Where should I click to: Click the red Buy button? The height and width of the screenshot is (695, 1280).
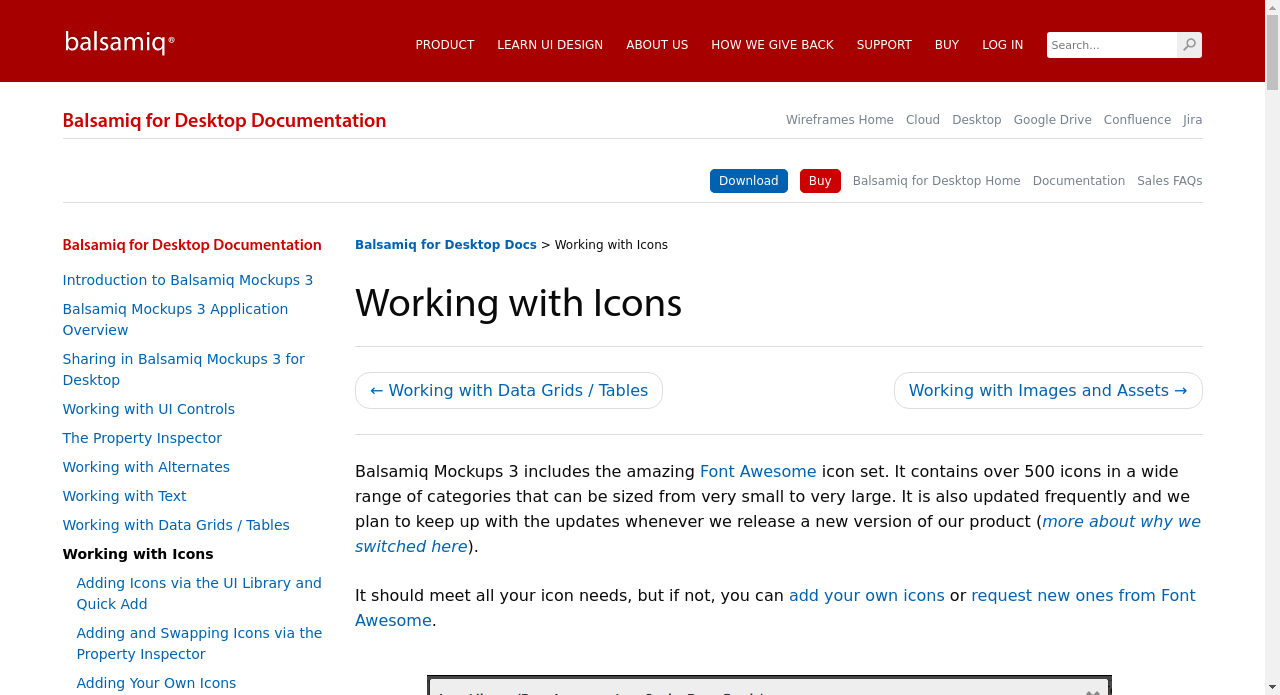(820, 181)
